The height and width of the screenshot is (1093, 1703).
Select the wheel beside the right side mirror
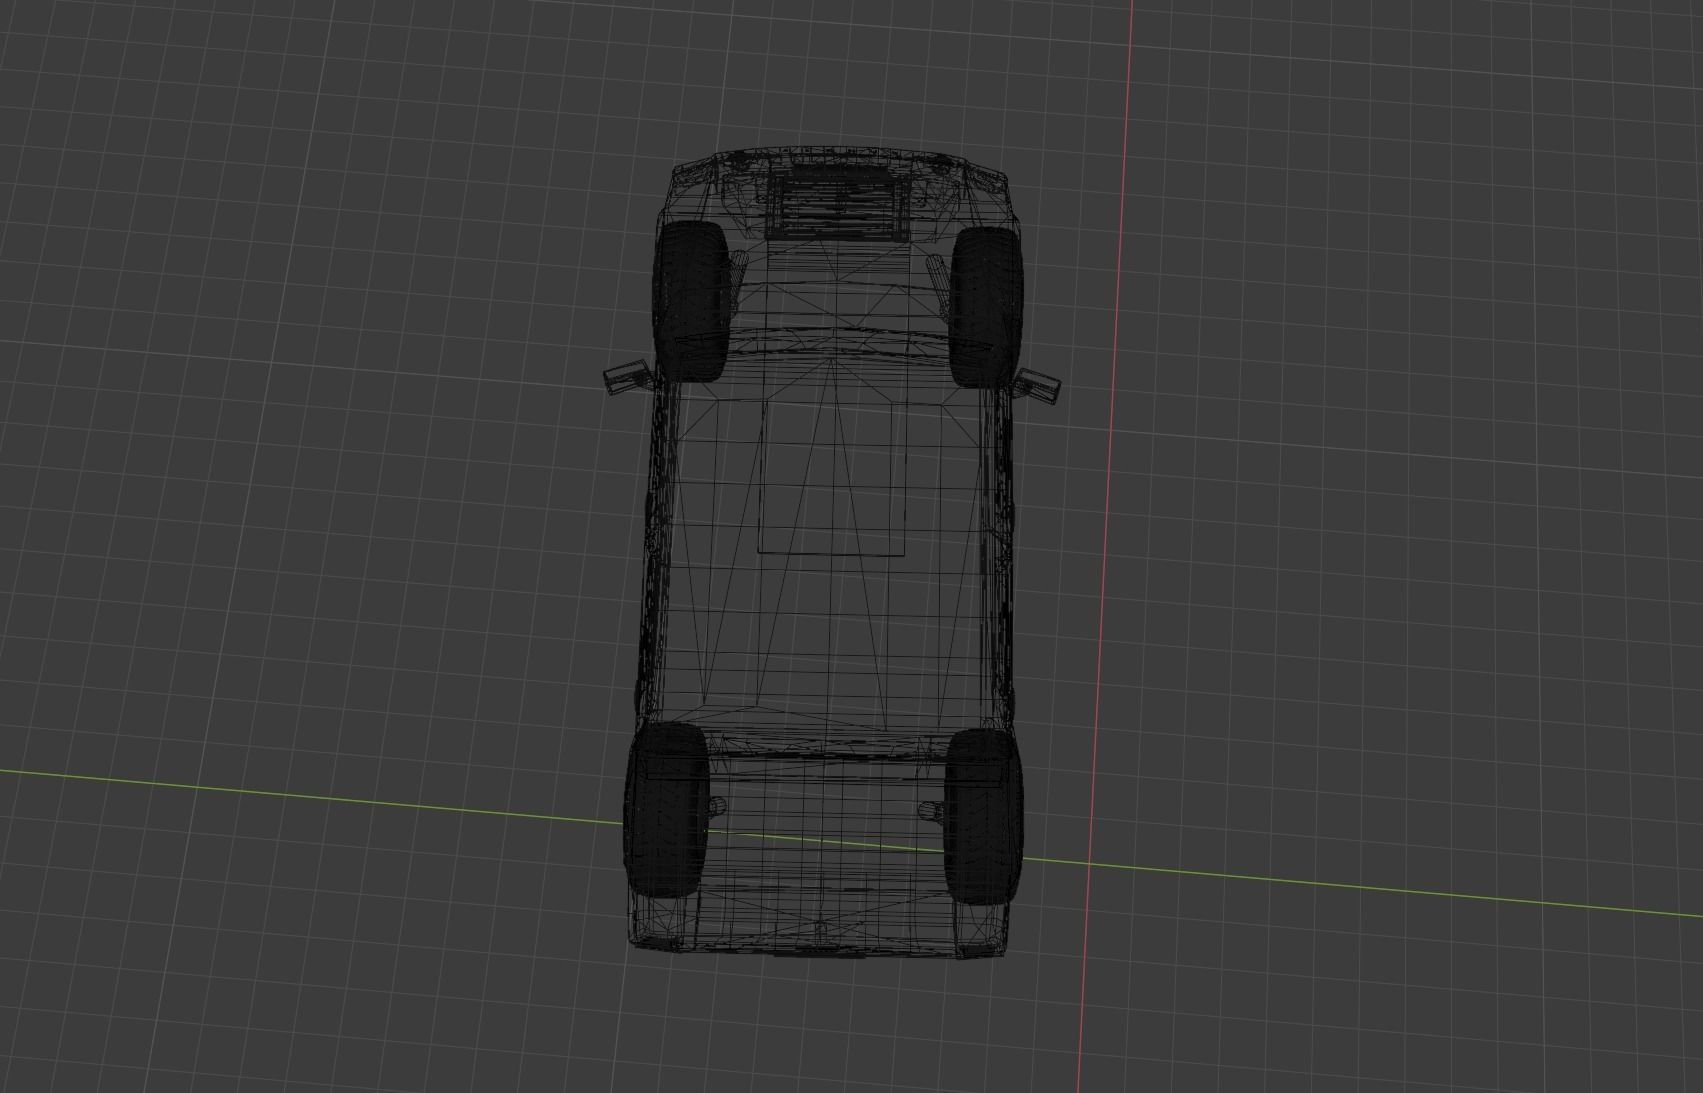pos(985,307)
